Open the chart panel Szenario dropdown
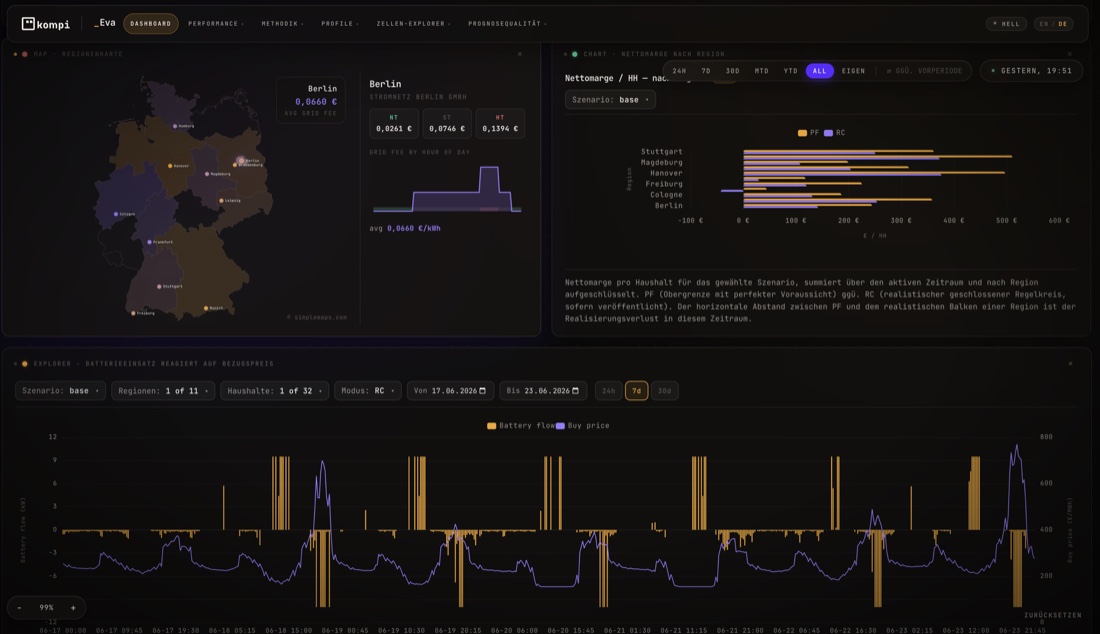The width and height of the screenshot is (1100, 634). click(610, 100)
